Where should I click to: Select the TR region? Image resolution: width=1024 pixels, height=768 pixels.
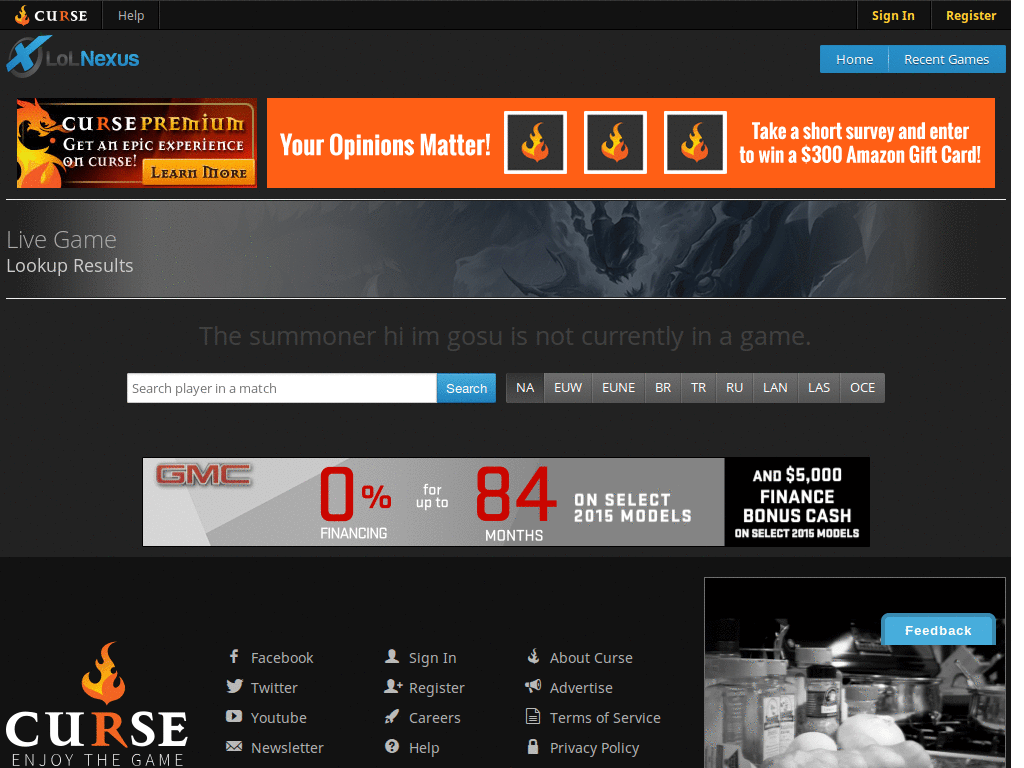click(x=698, y=388)
